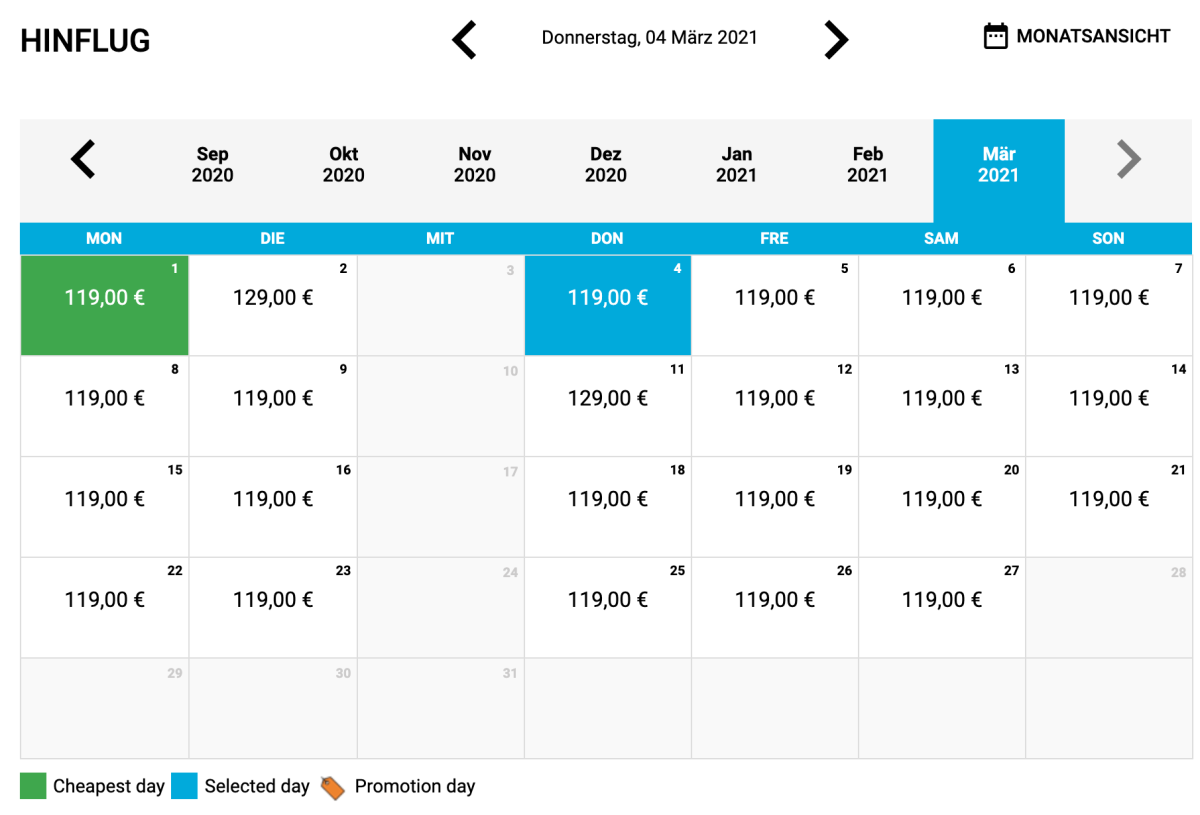Viewport: 1200px width, 815px height.
Task: Click the orange Promotion day tag icon
Action: (x=332, y=787)
